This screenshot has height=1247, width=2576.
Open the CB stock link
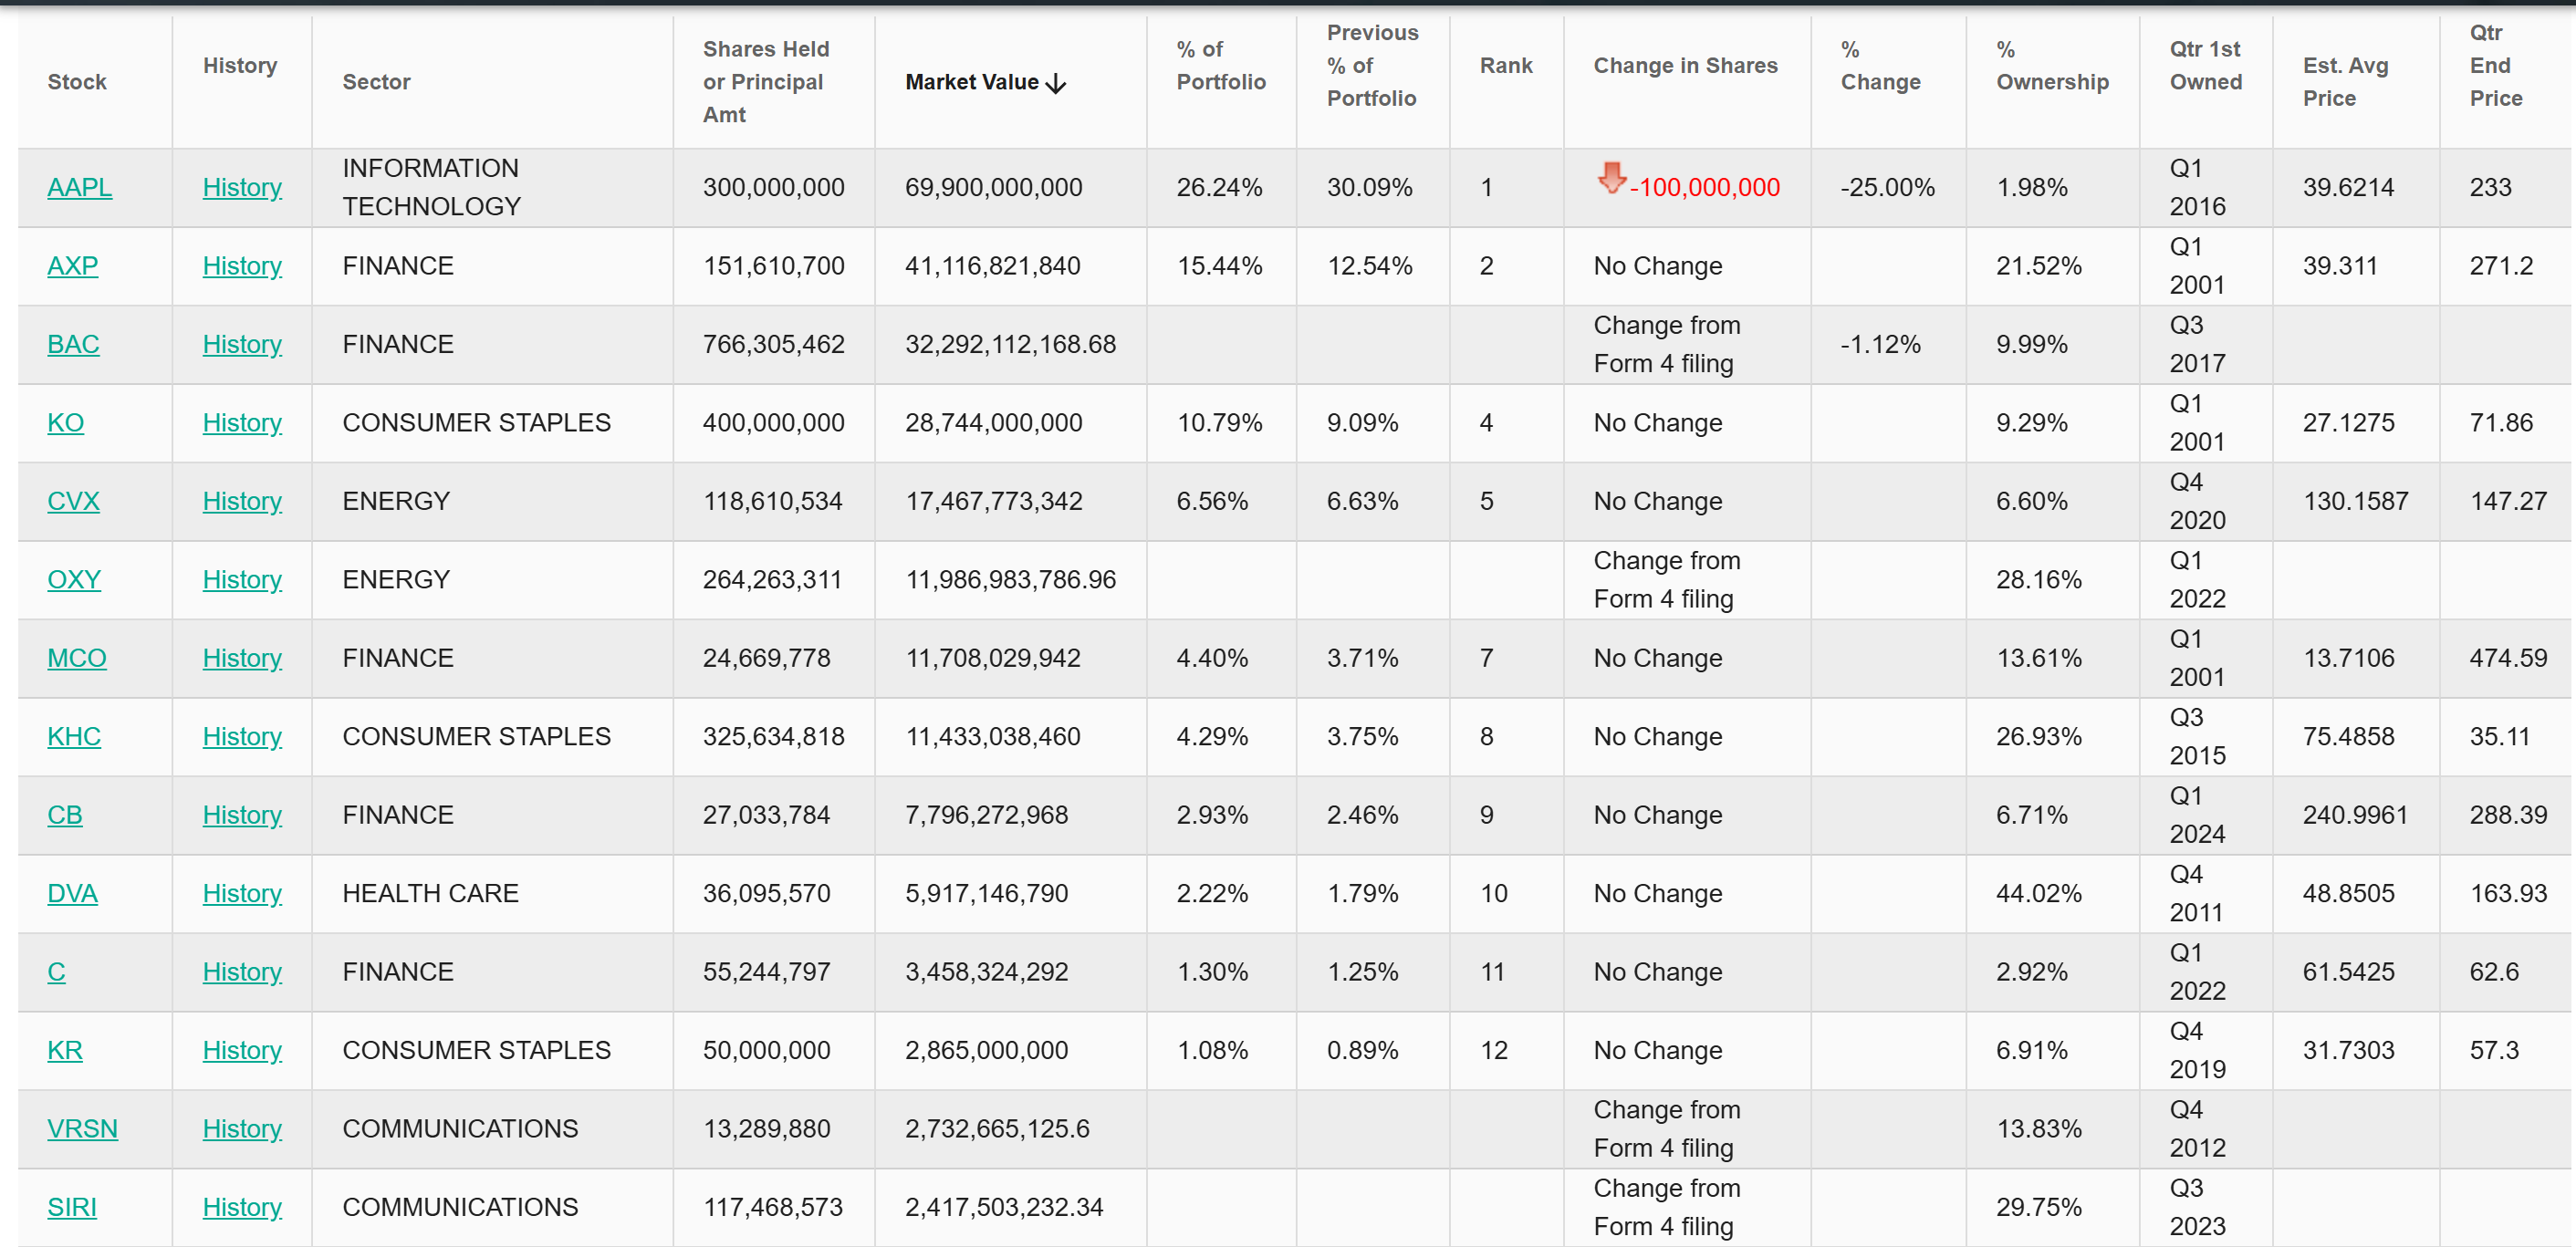click(x=65, y=816)
